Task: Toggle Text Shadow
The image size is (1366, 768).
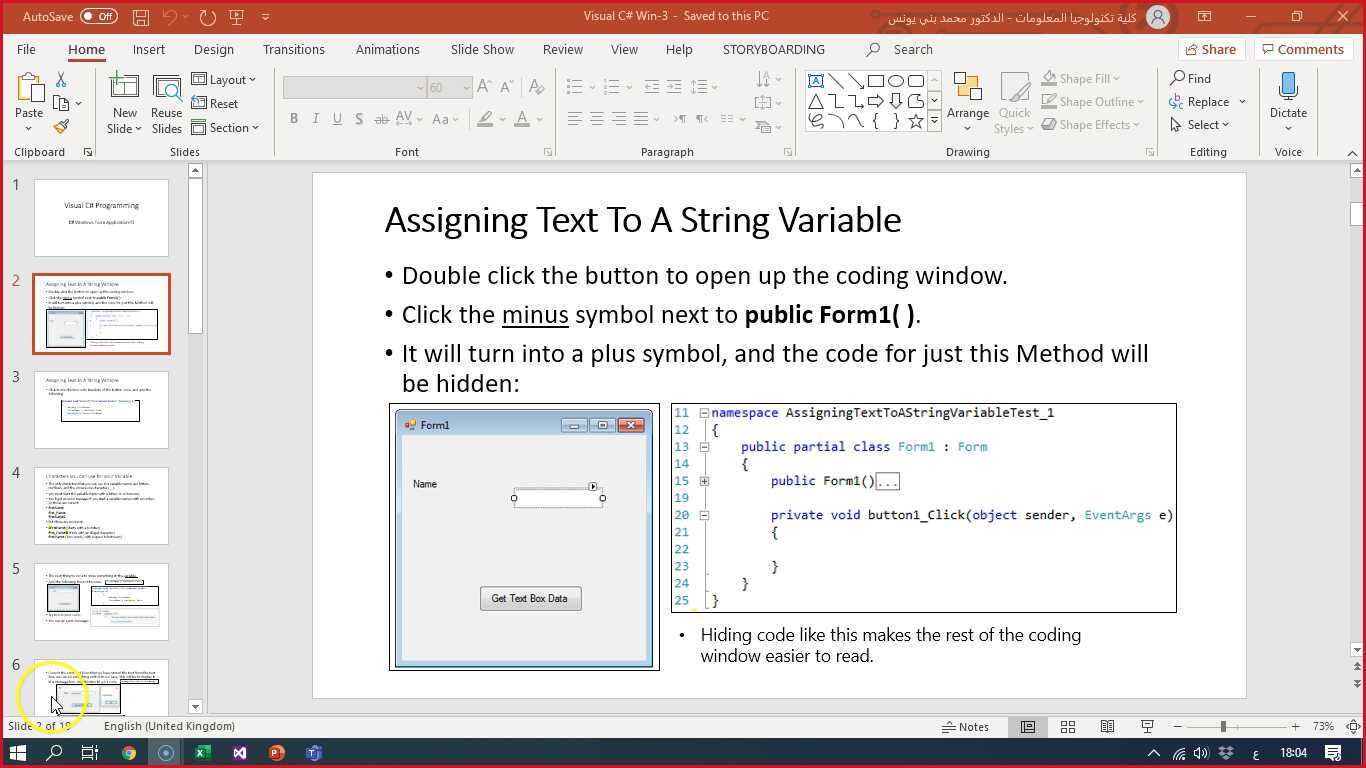Action: 359,119
